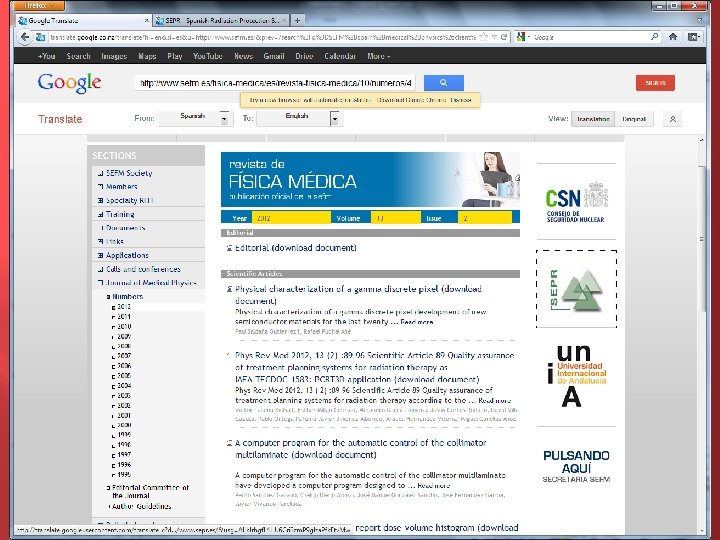The width and height of the screenshot is (720, 540).
Task: Click the browser address bar
Action: (x=262, y=37)
